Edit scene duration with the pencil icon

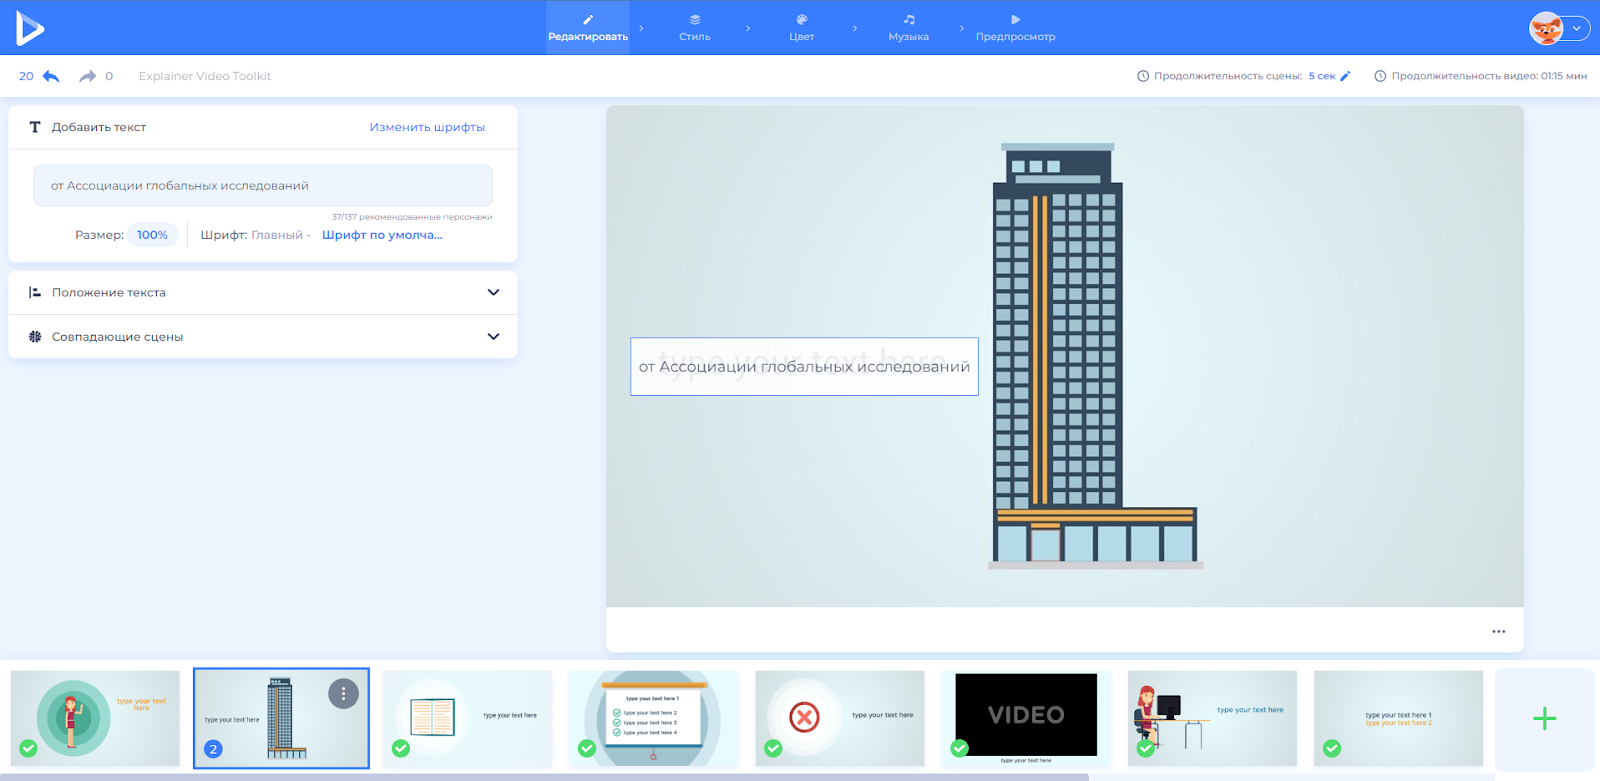1345,76
